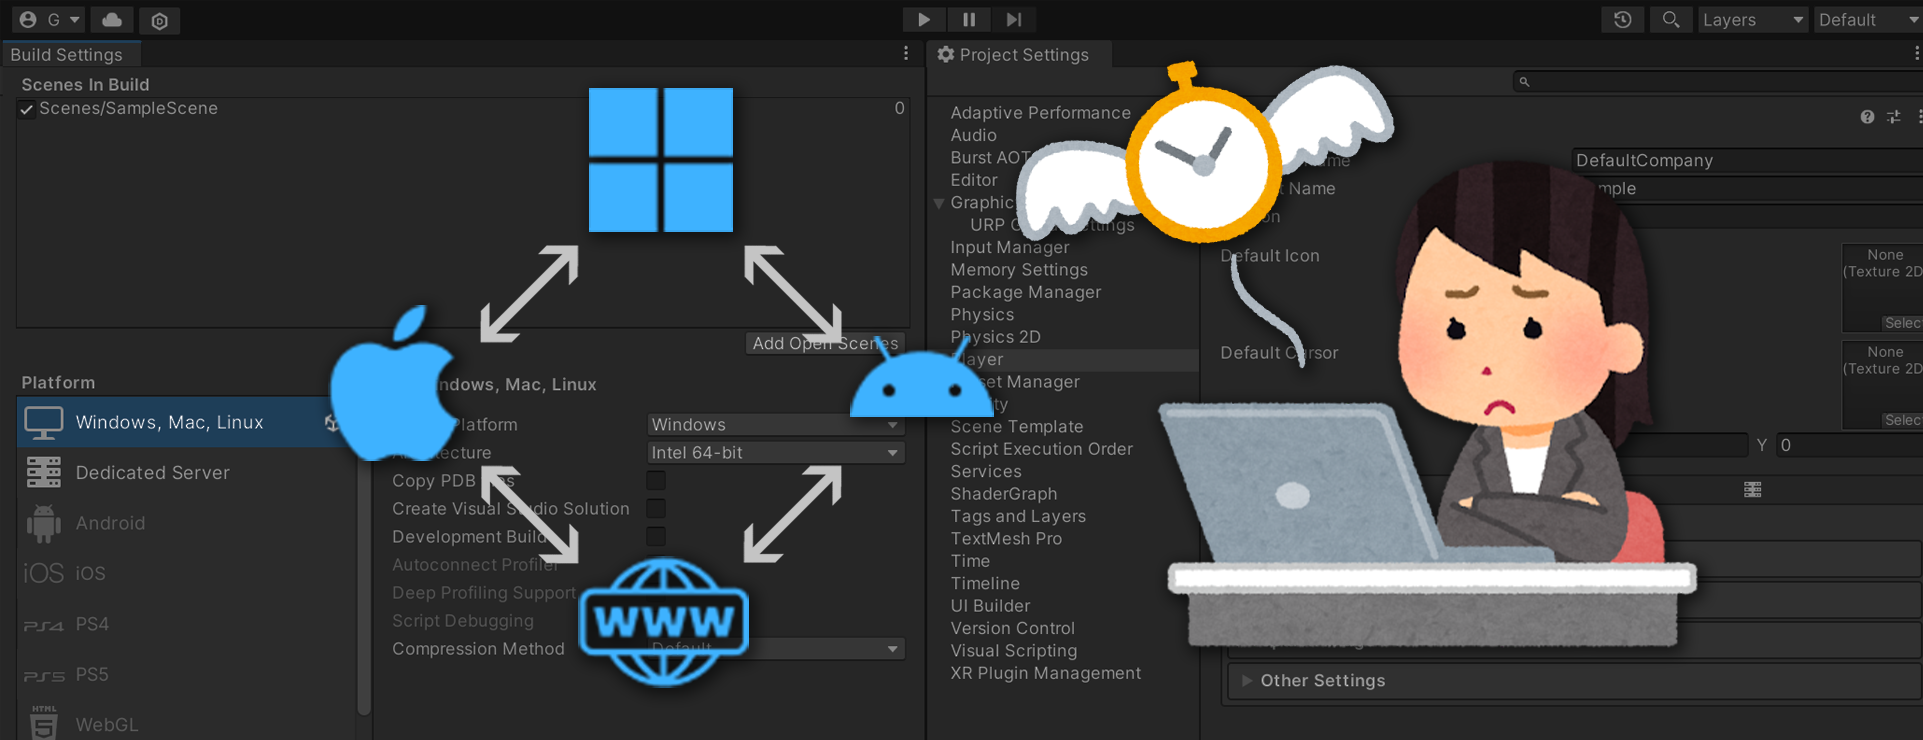1923x740 pixels.
Task: Open the Player settings preset sliders icon
Action: [1894, 117]
